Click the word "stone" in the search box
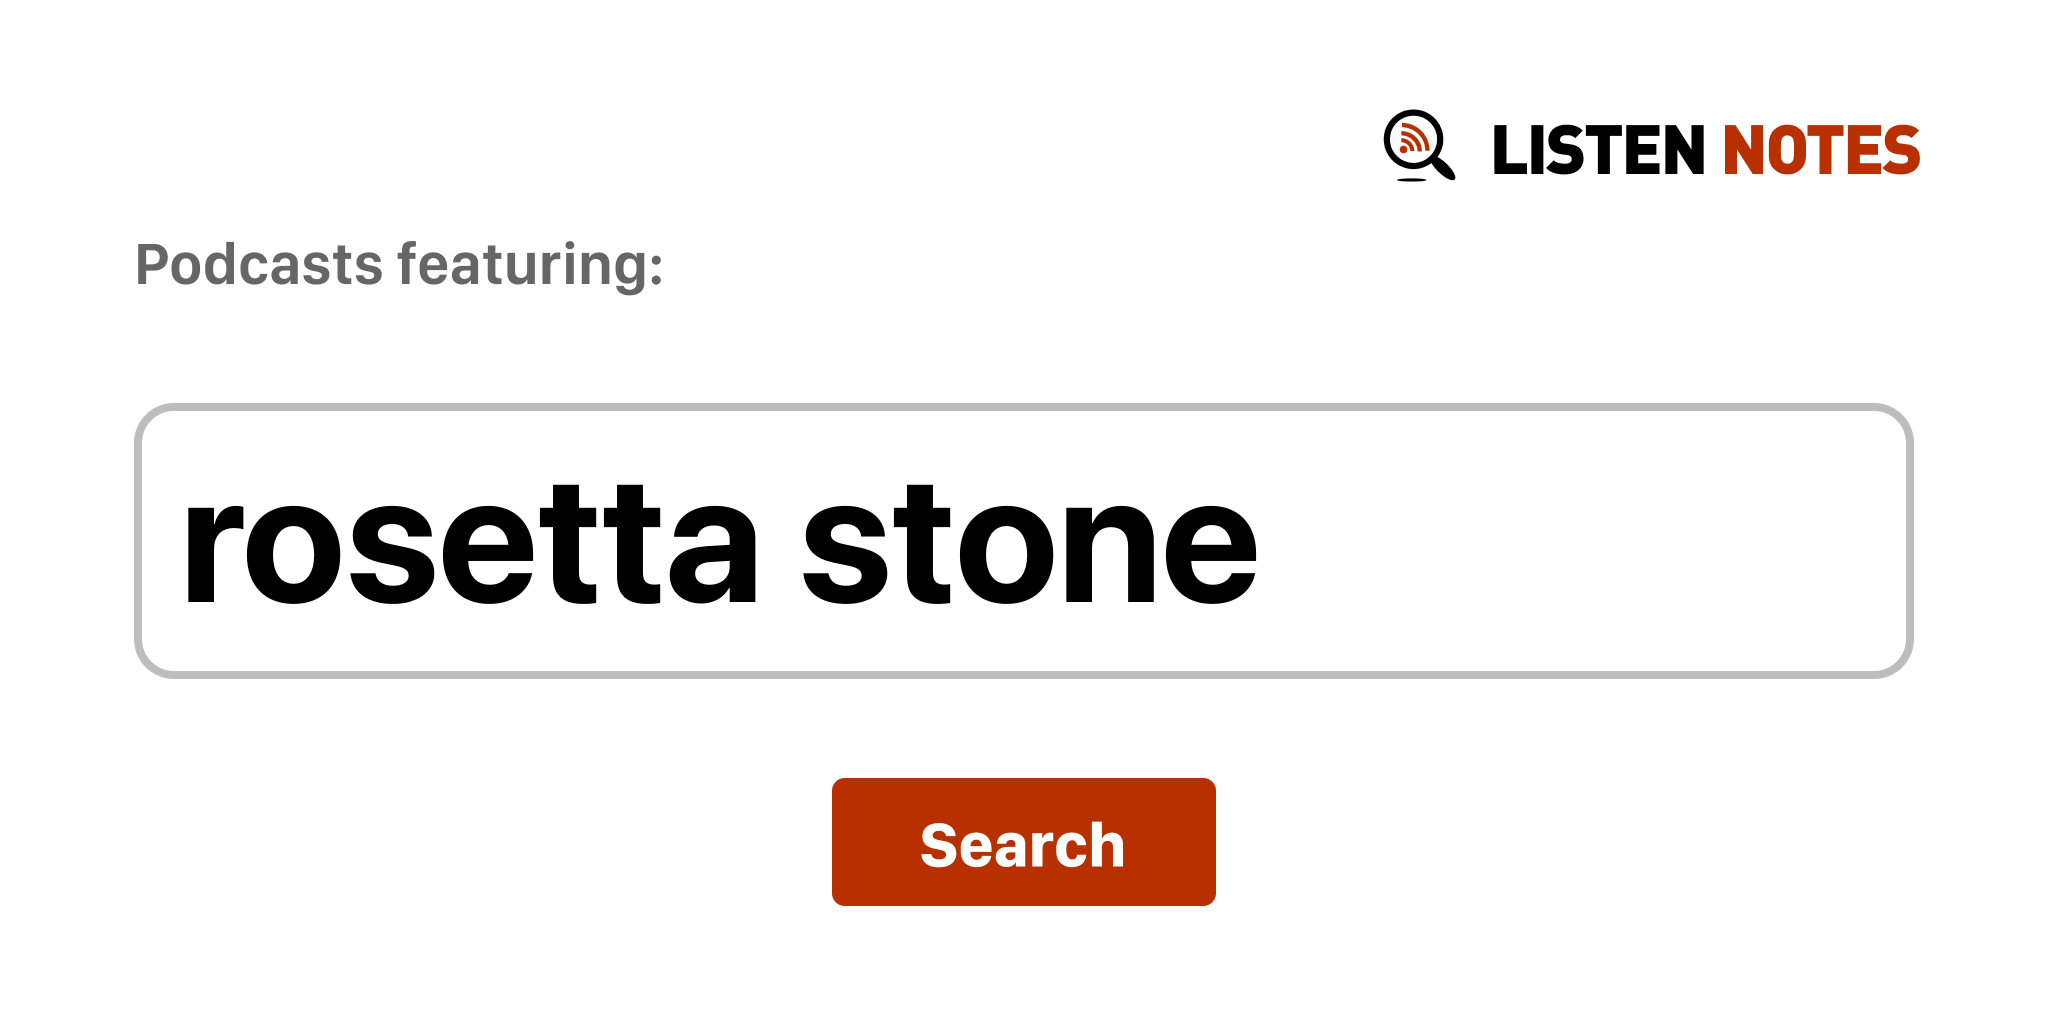This screenshot has width=2048, height=1024. coord(1029,546)
